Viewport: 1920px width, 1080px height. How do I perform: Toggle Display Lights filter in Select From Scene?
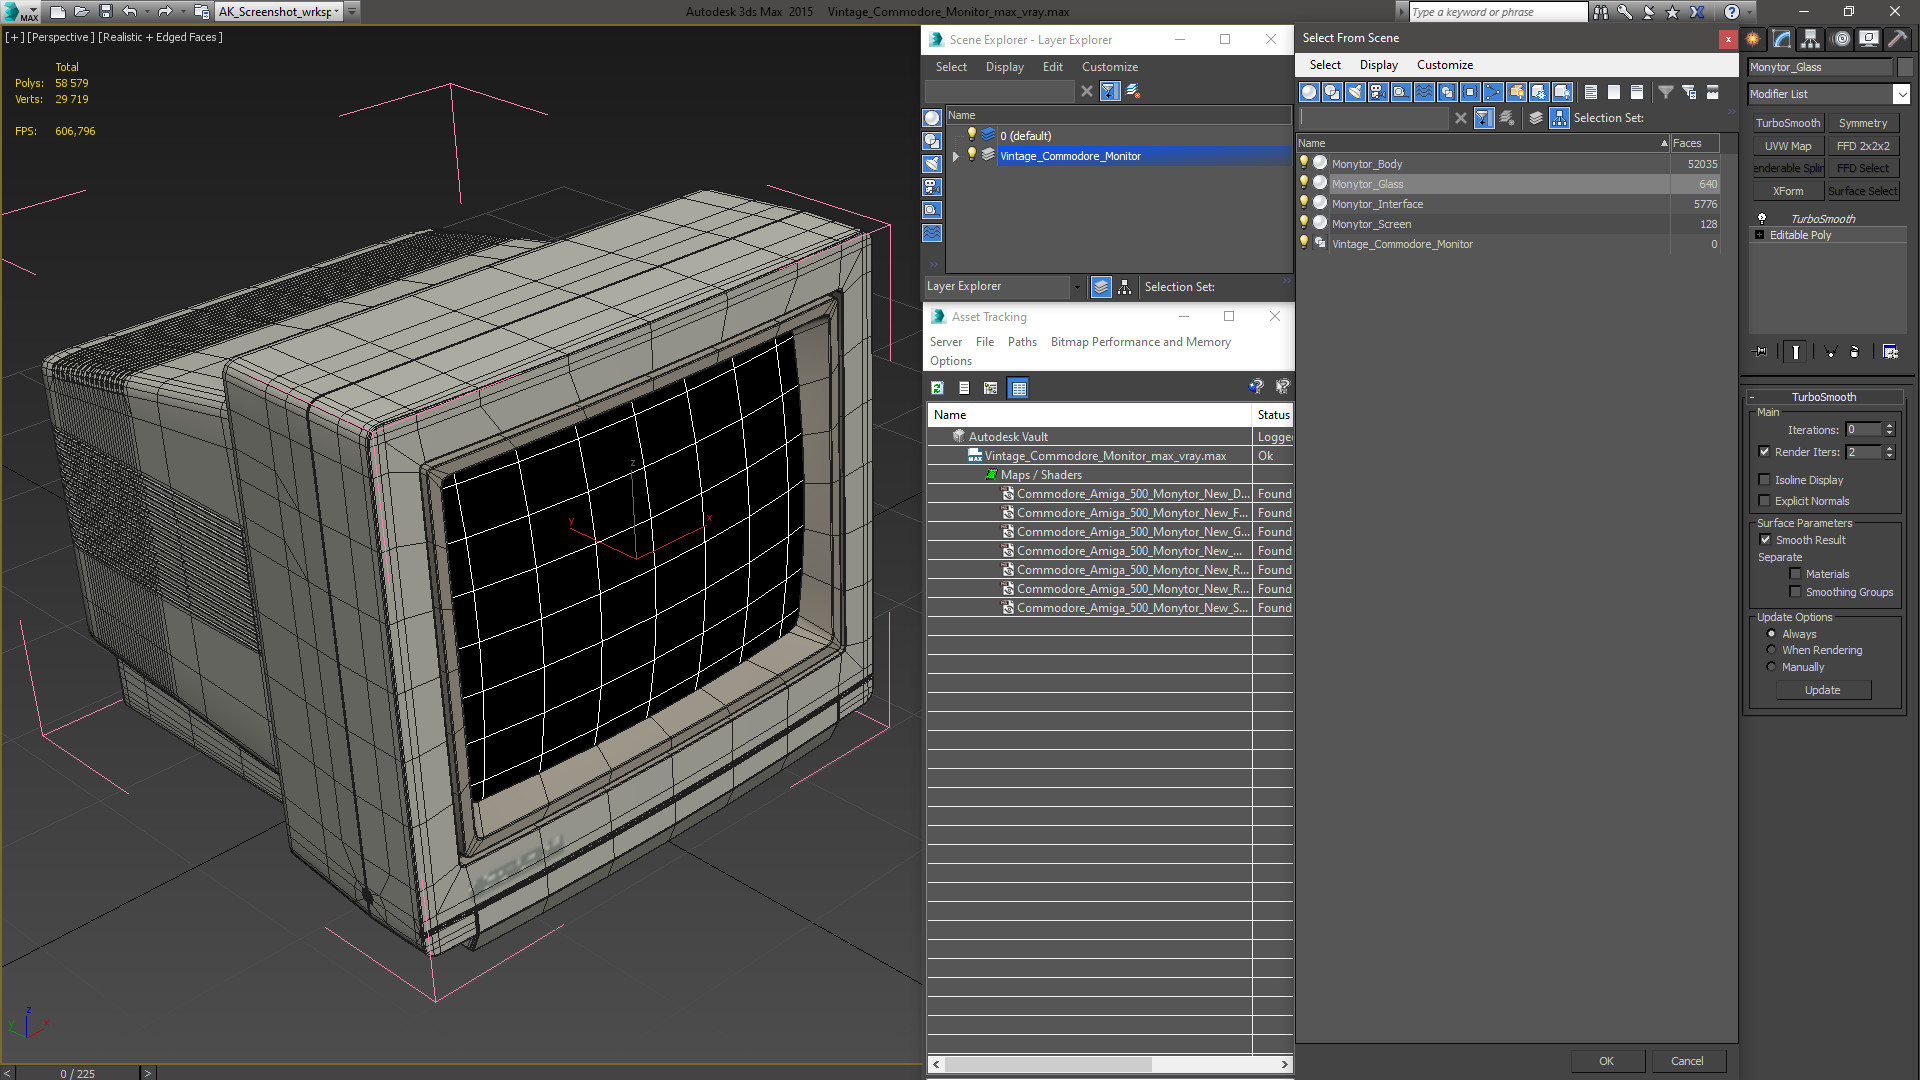(1355, 92)
